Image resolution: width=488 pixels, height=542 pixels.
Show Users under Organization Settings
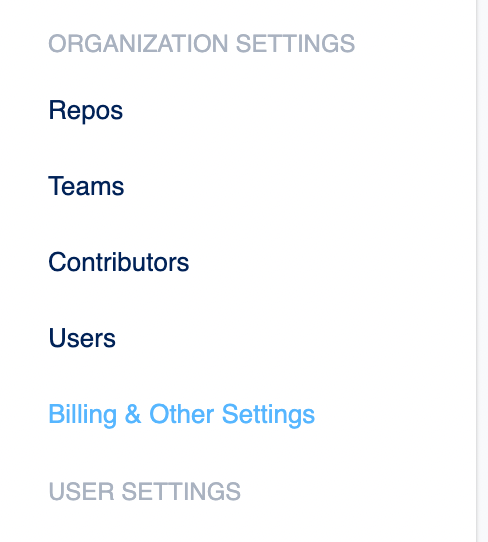click(x=82, y=338)
